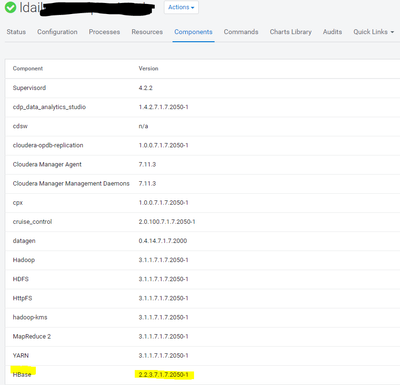Select the HDFS version value
The image size is (400, 385).
(163, 279)
